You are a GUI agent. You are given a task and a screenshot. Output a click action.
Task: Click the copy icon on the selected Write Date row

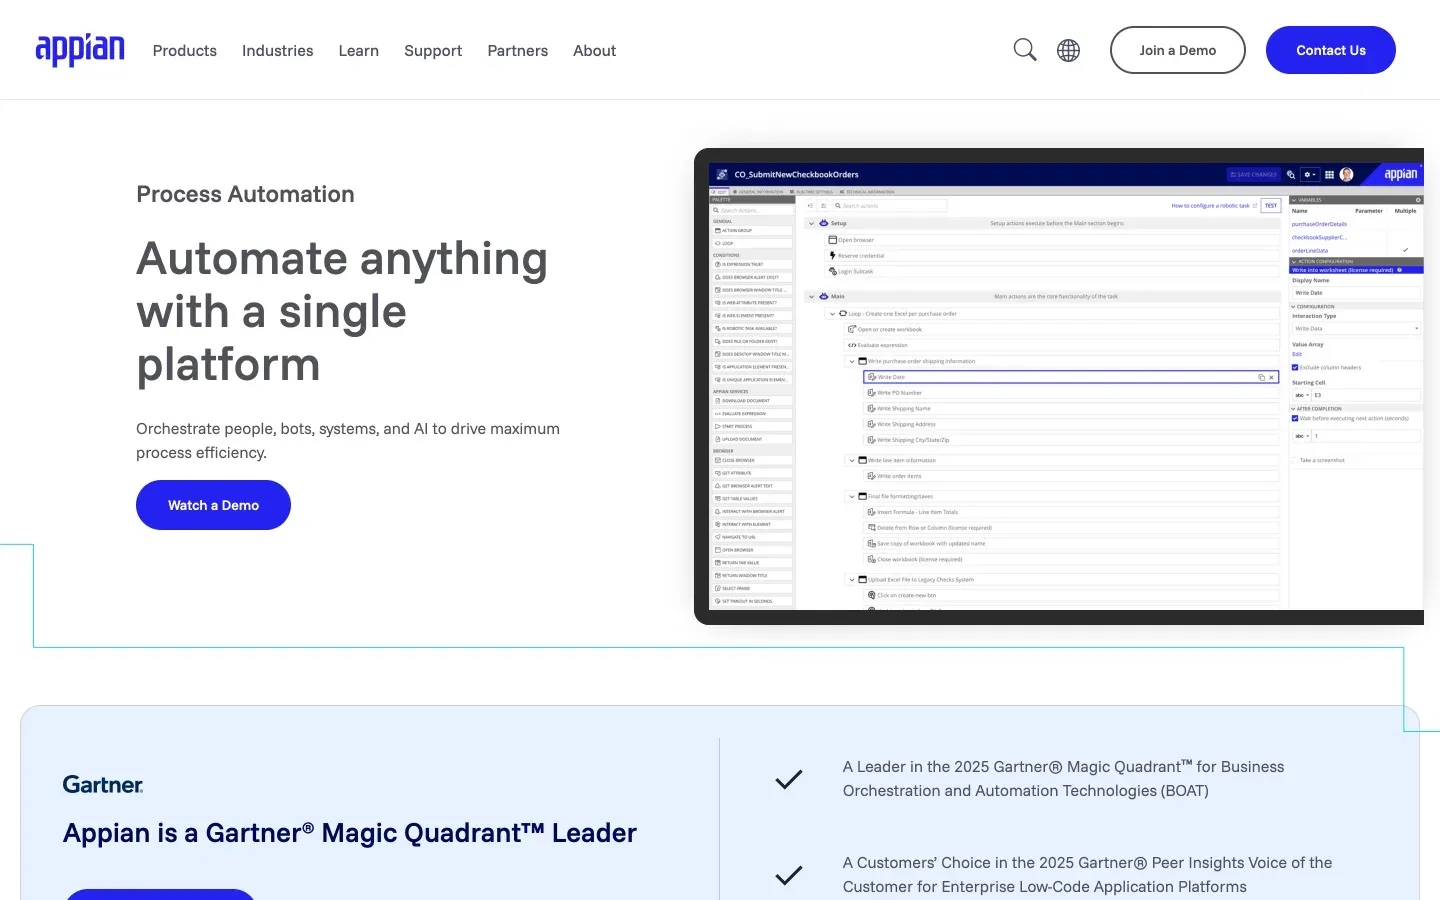[x=1261, y=377]
